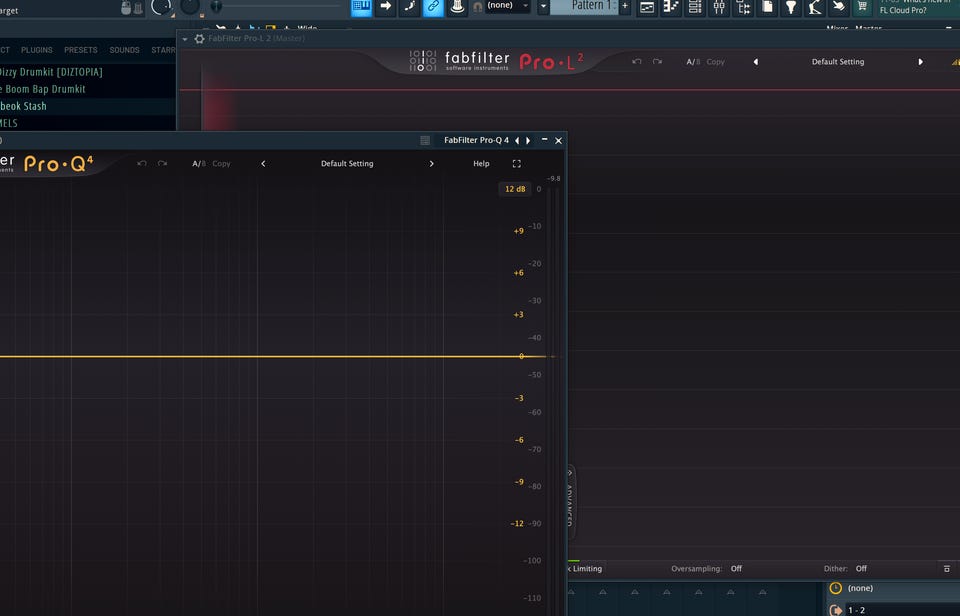The height and width of the screenshot is (616, 960).
Task: Open the Limiting style selector in Pro-L 2
Action: click(x=586, y=569)
